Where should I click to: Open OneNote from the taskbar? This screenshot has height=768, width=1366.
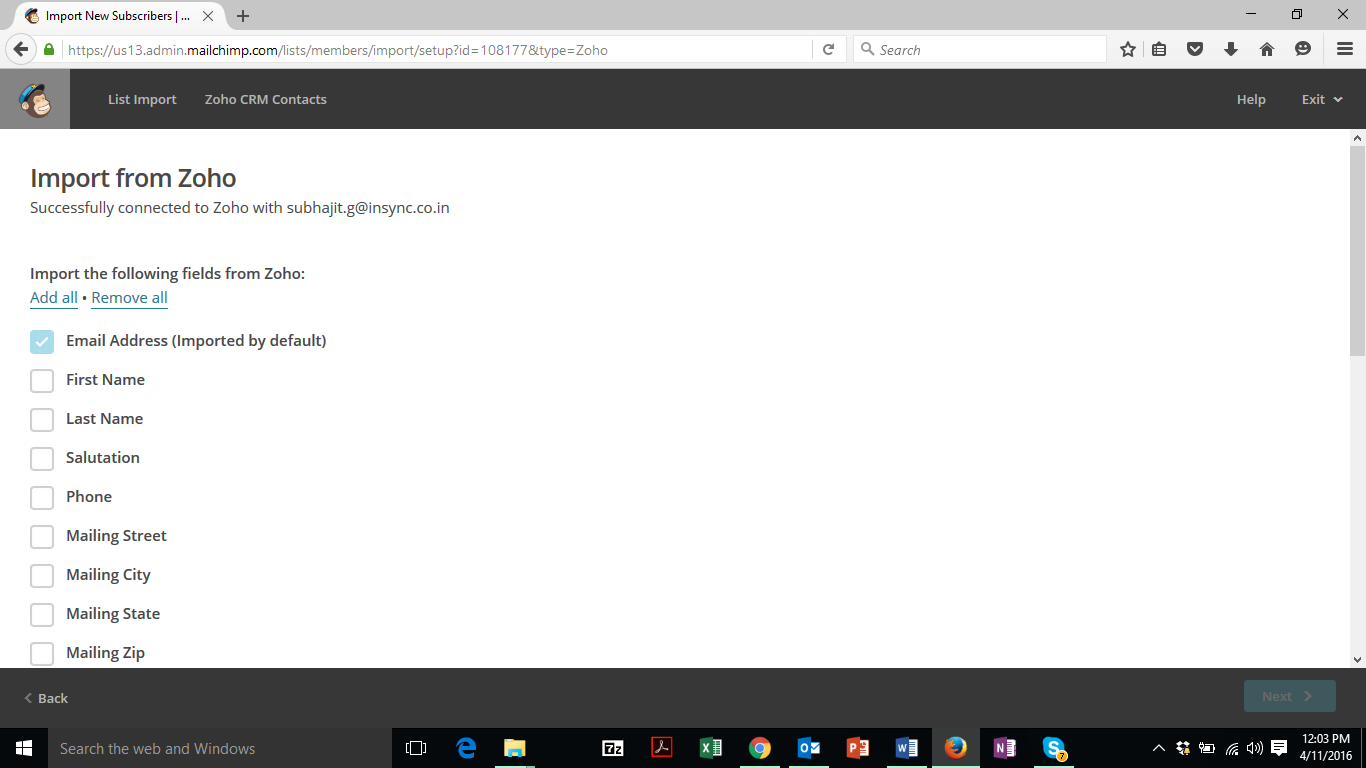click(x=1005, y=748)
